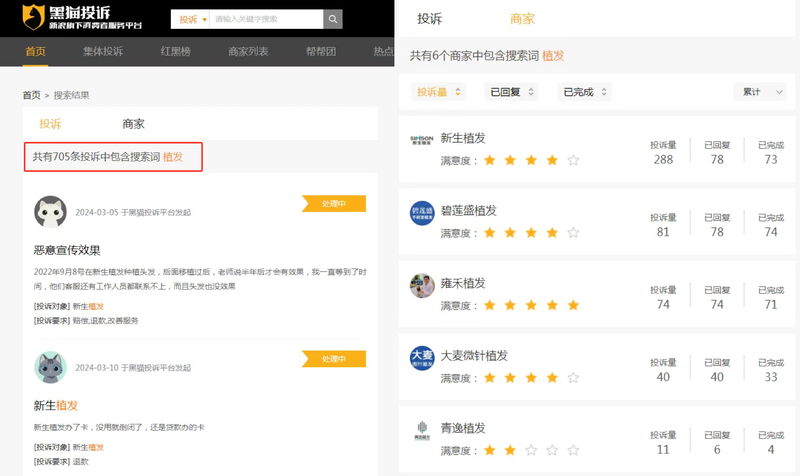The width and height of the screenshot is (800, 476).
Task: Open the 累计 time range dropdown
Action: (760, 92)
